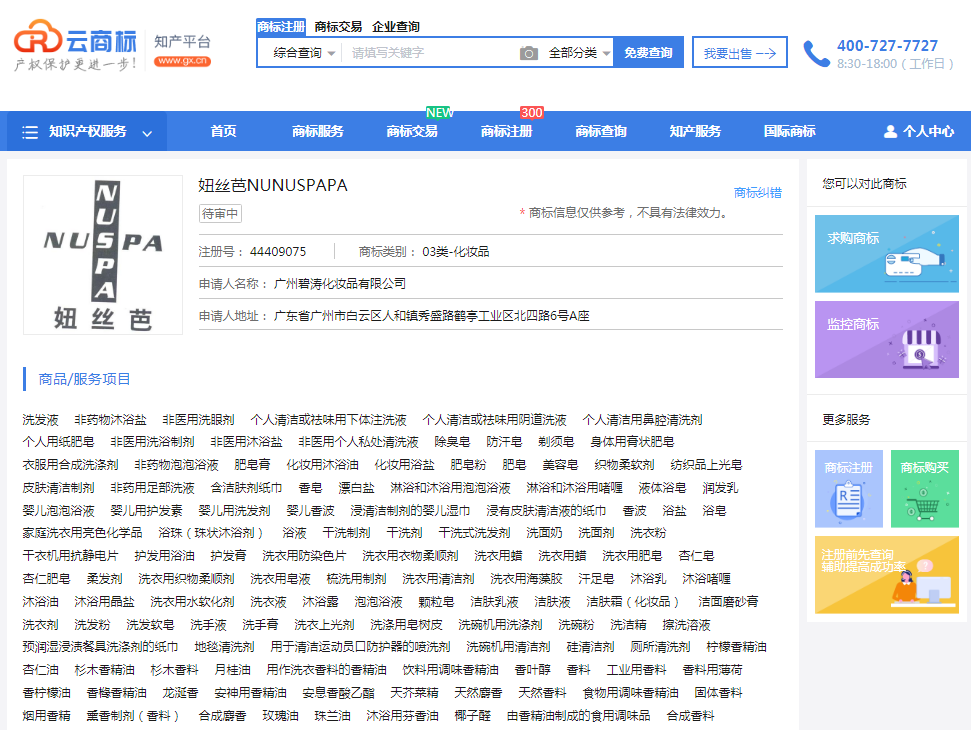Click trademark class 03类-化妆品

pos(455,252)
